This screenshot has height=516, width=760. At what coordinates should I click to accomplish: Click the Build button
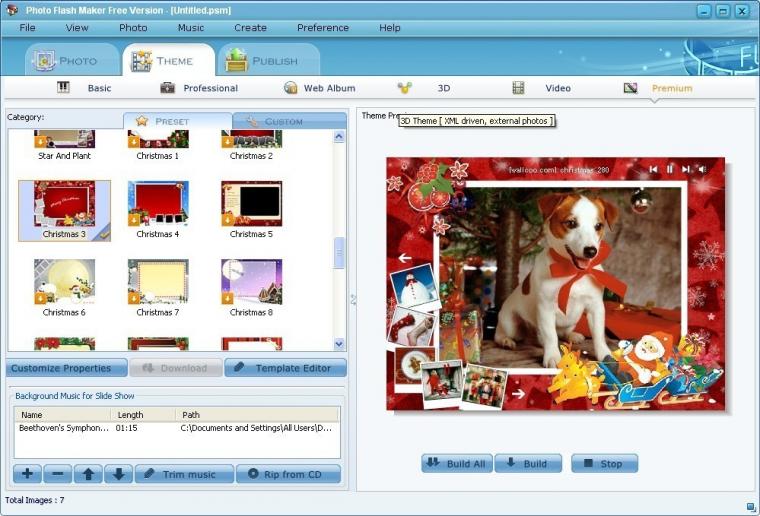(528, 463)
